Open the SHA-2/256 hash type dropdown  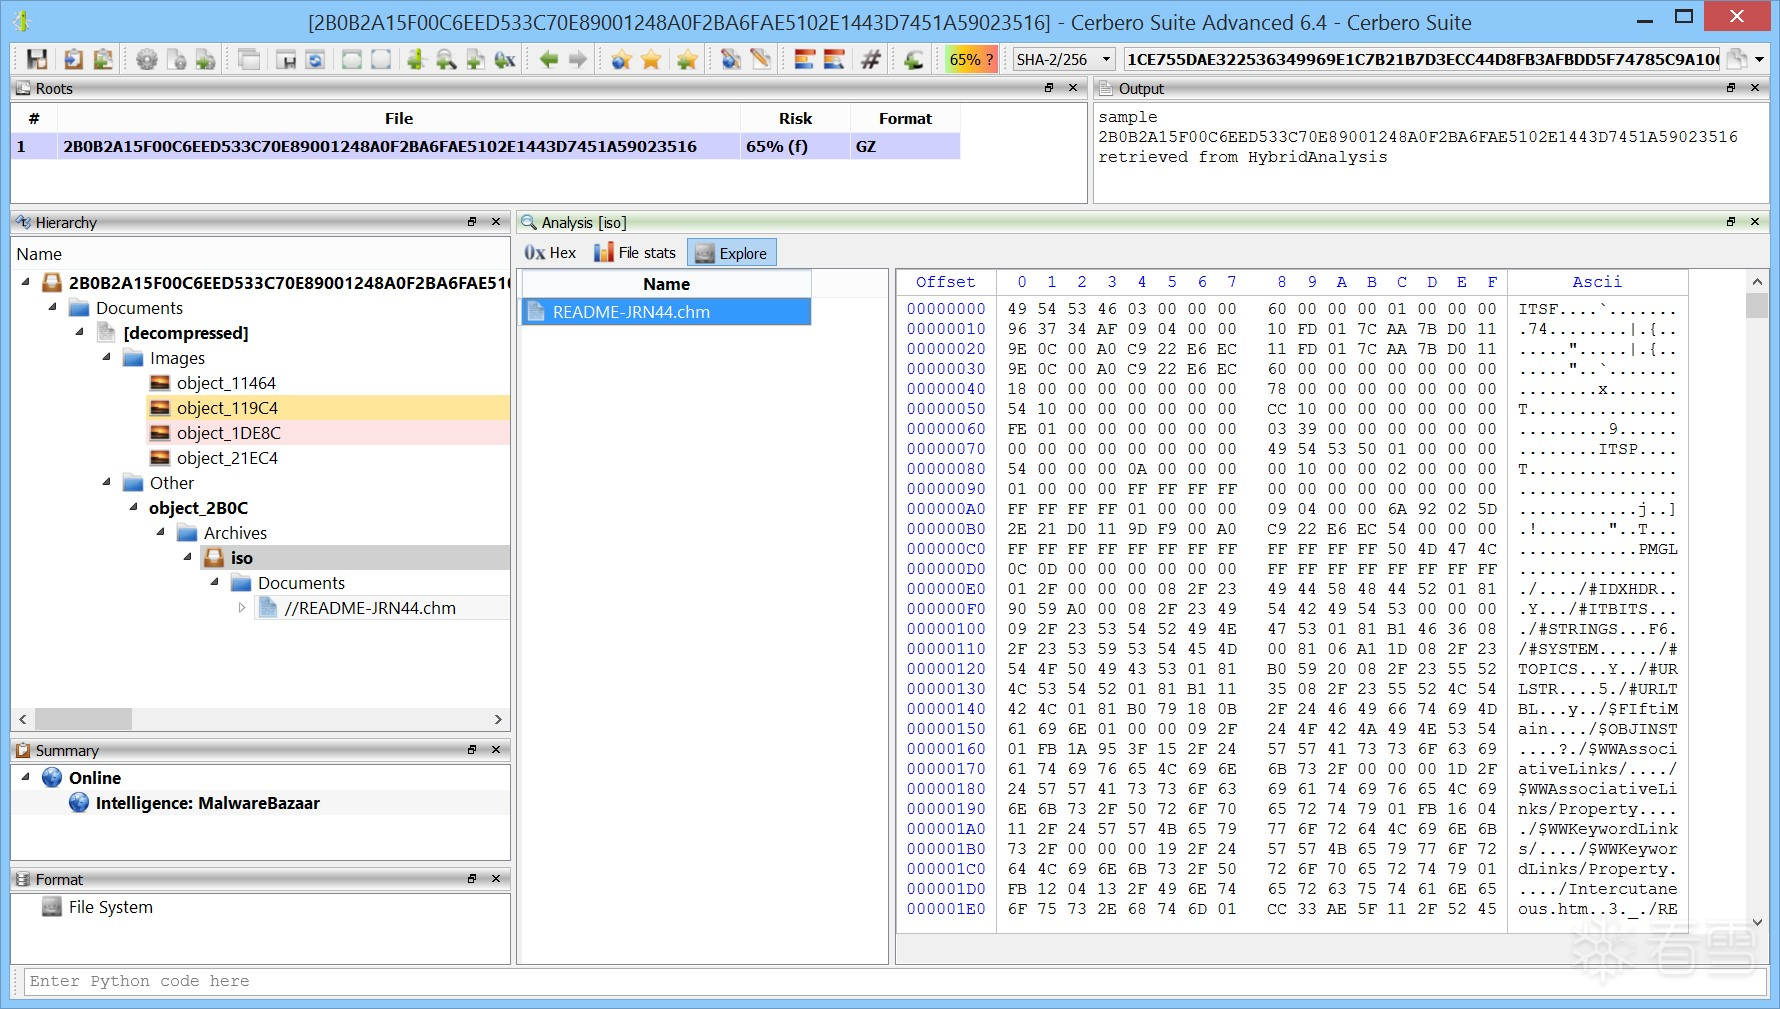coord(1062,59)
